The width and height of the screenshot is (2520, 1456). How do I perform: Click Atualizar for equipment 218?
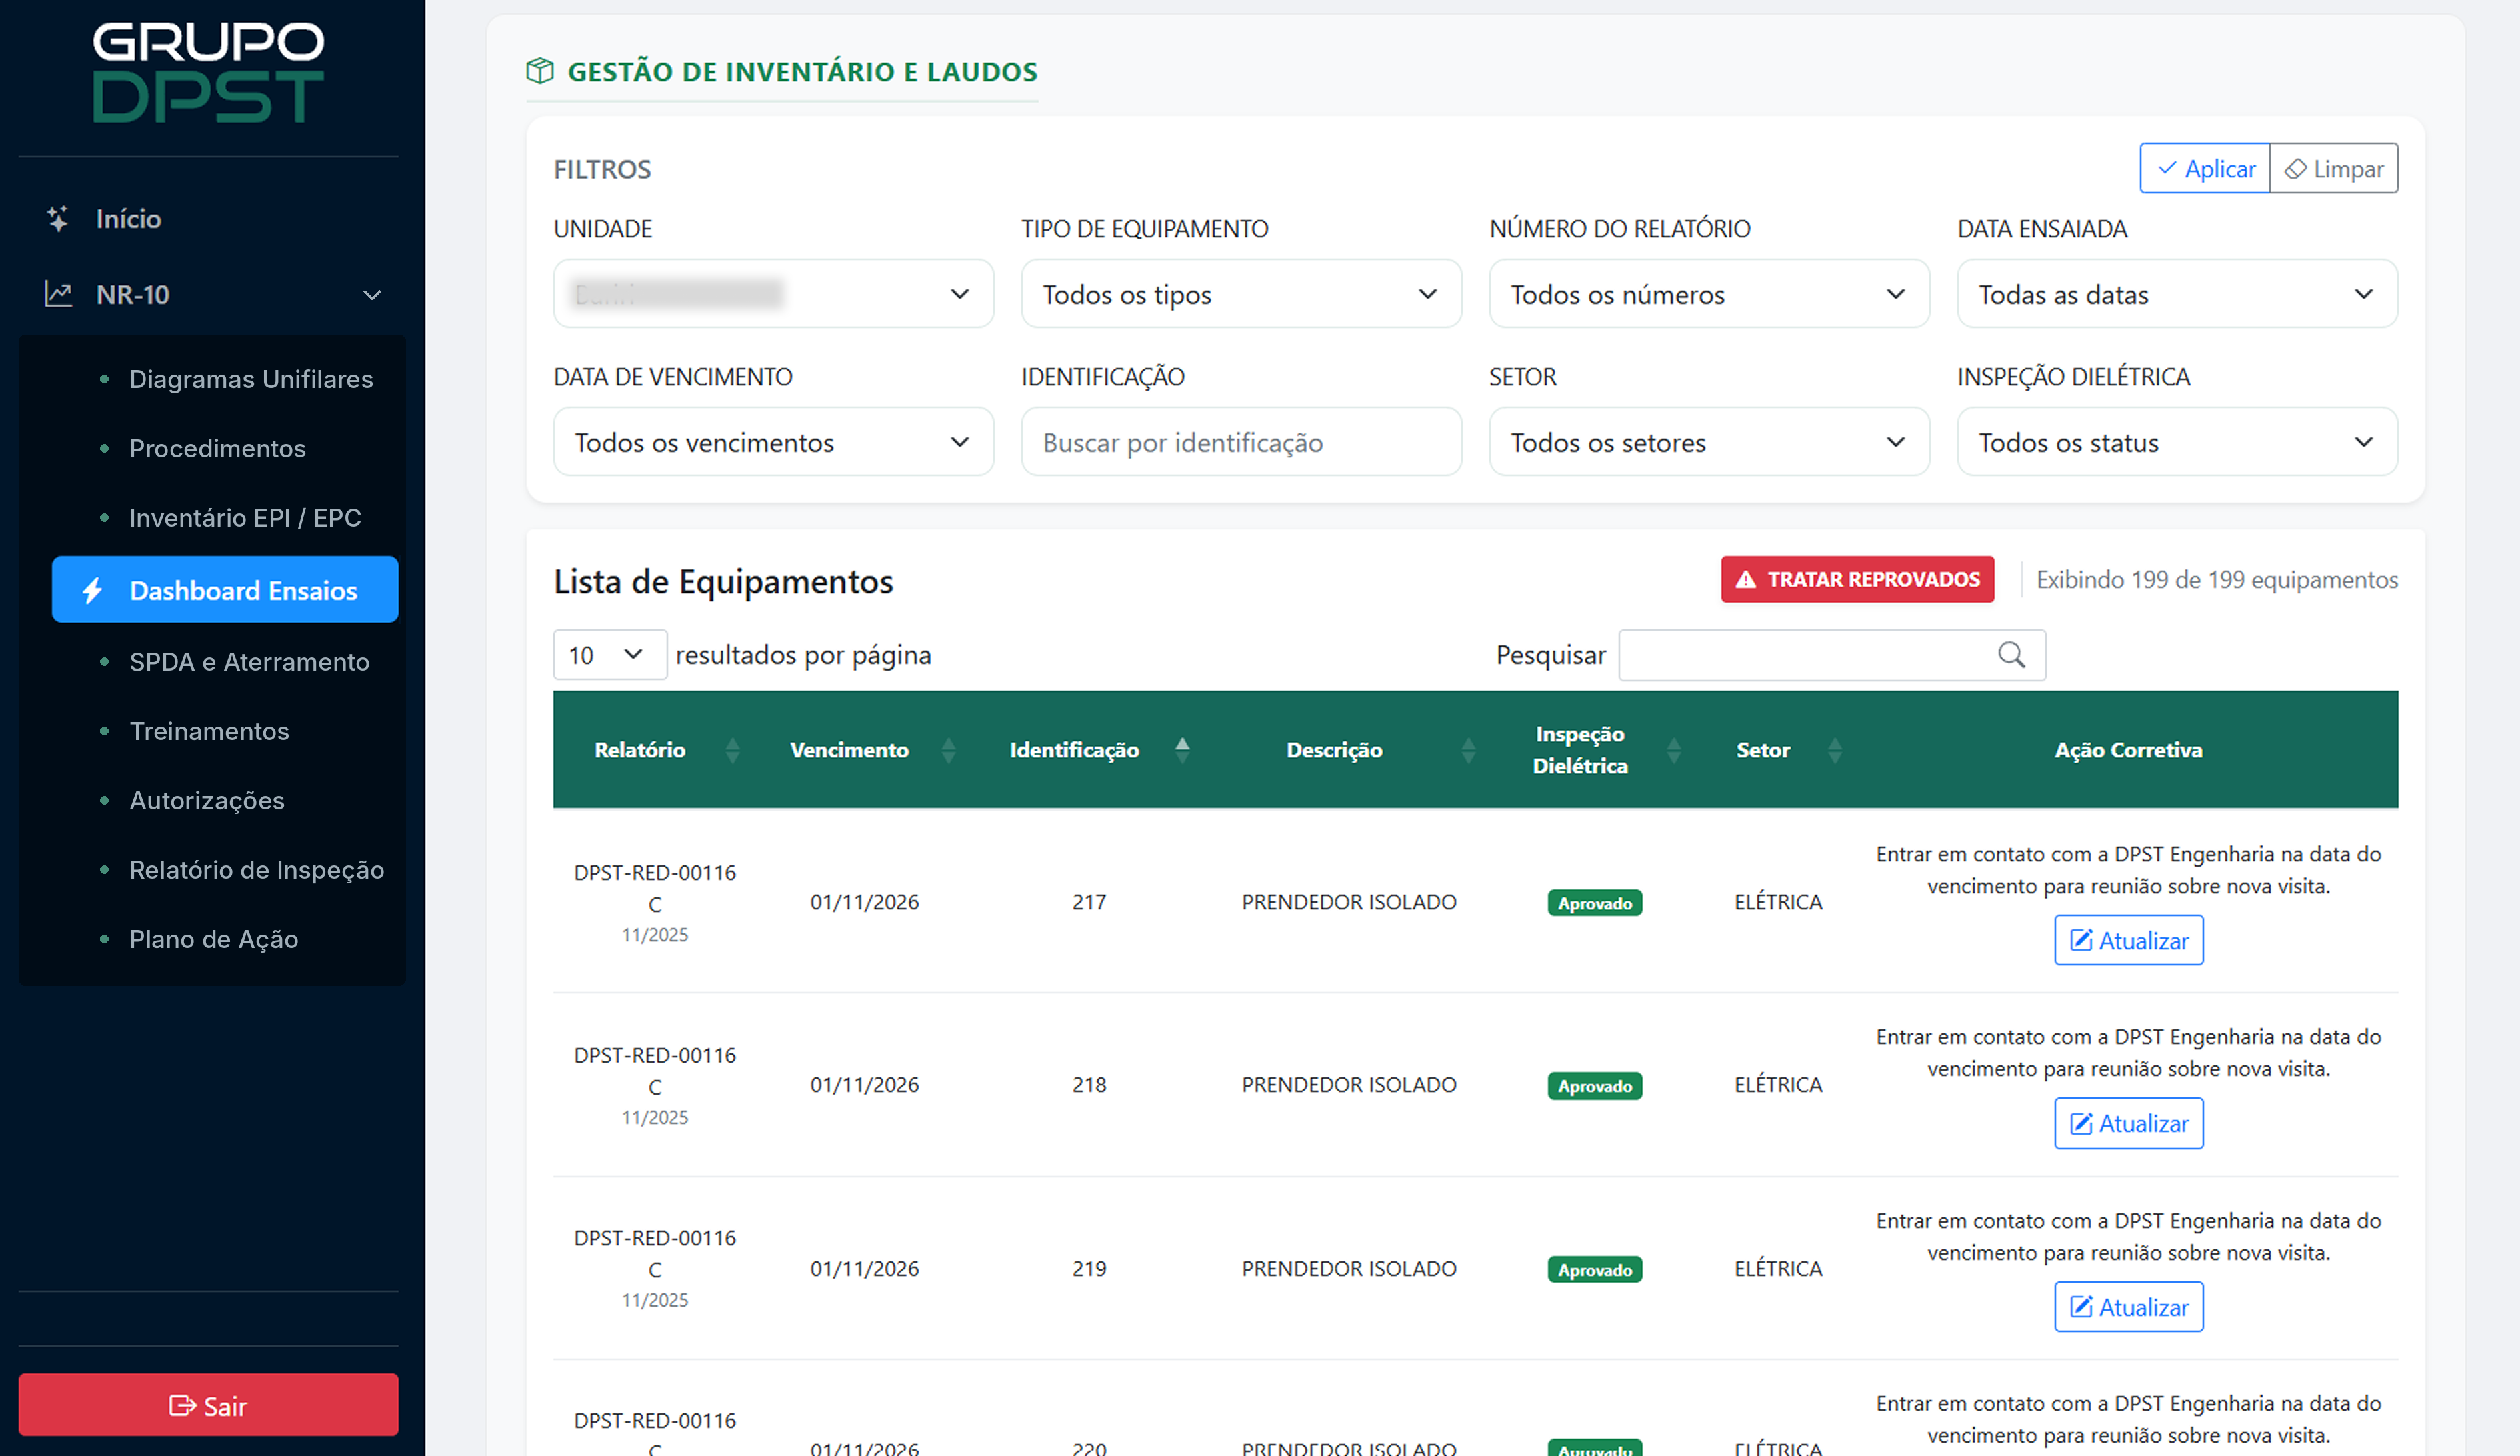2129,1123
